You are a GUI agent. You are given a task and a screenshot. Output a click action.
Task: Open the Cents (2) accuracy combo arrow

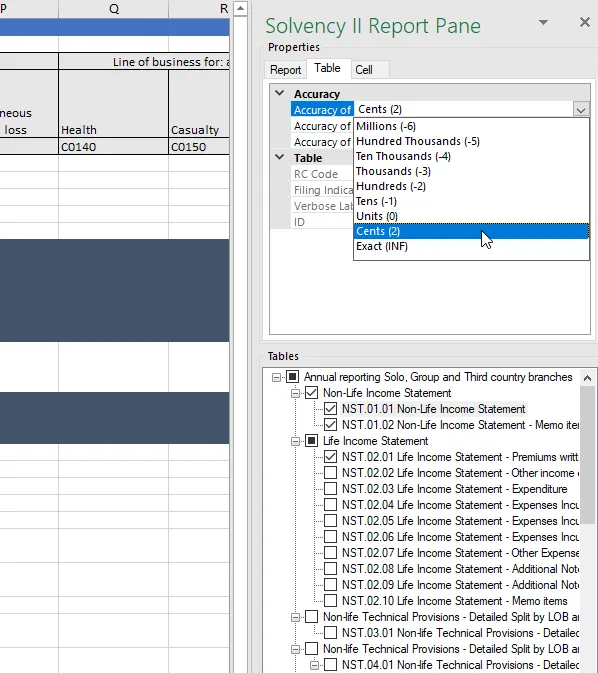pyautogui.click(x=581, y=110)
